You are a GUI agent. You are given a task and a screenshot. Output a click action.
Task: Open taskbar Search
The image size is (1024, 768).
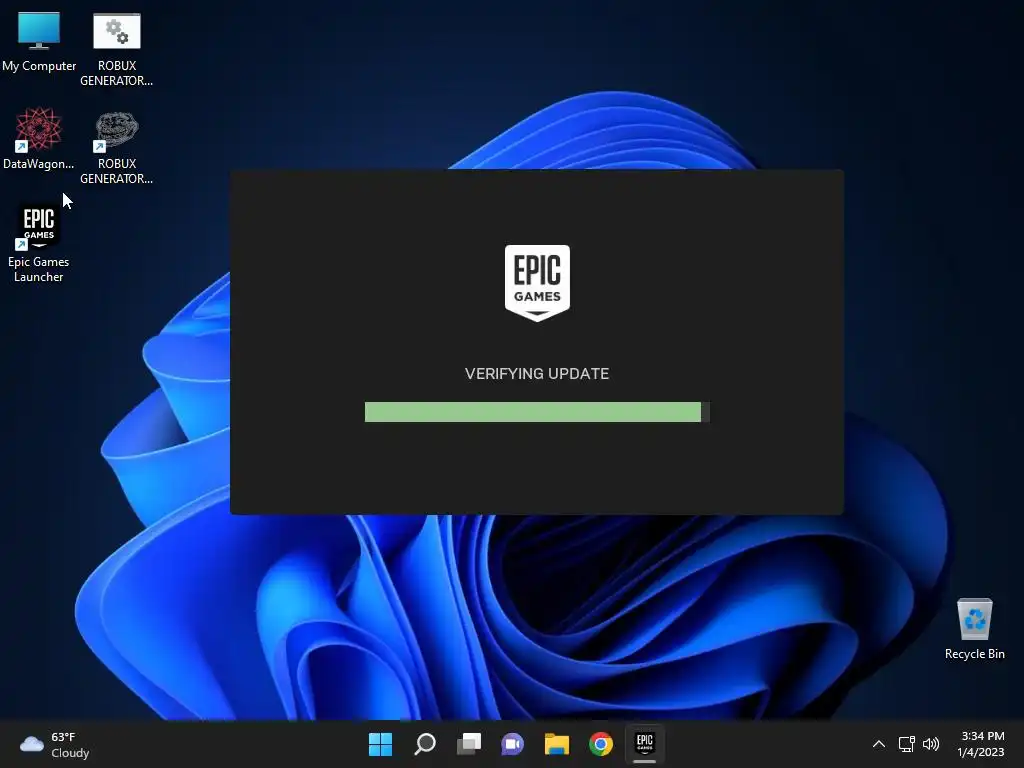coord(424,744)
